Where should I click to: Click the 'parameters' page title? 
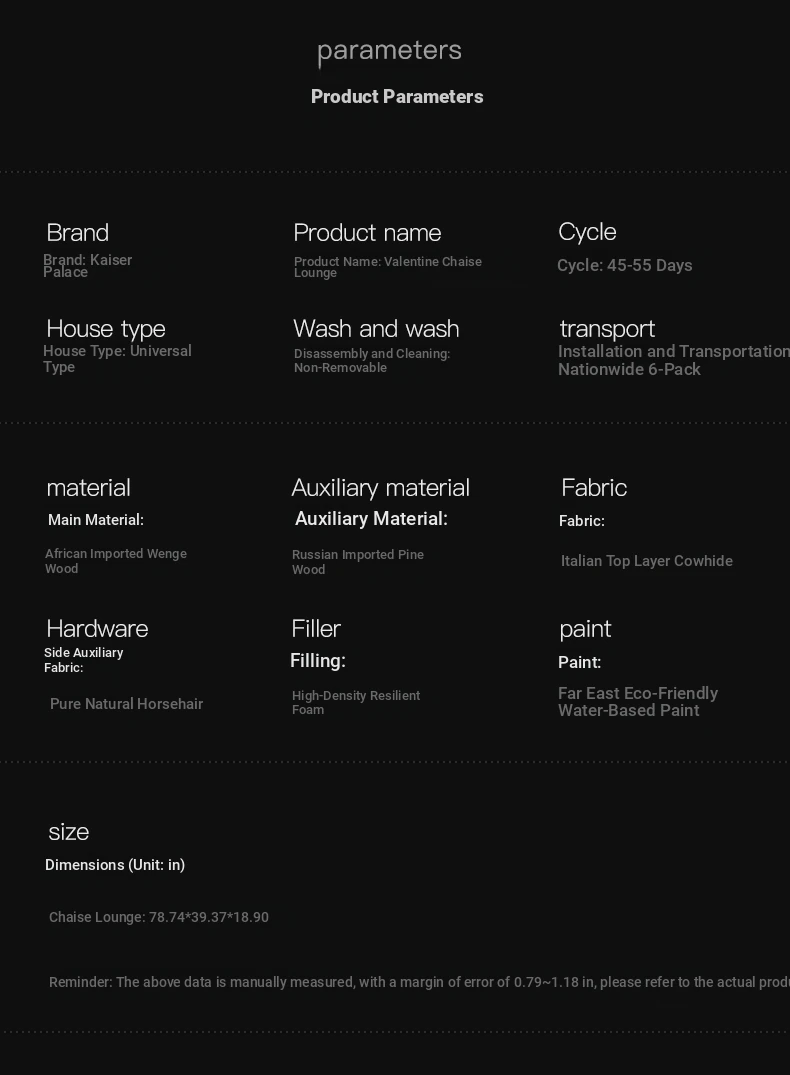(x=389, y=50)
